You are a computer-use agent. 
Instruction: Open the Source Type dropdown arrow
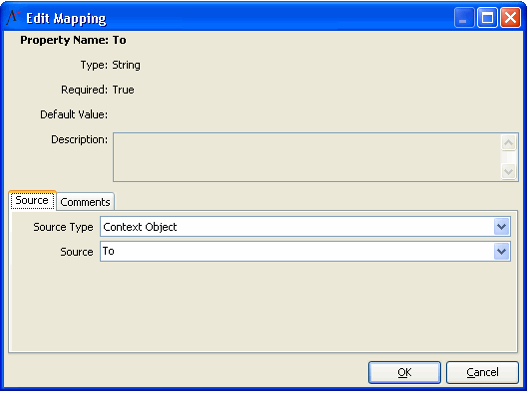[501, 227]
